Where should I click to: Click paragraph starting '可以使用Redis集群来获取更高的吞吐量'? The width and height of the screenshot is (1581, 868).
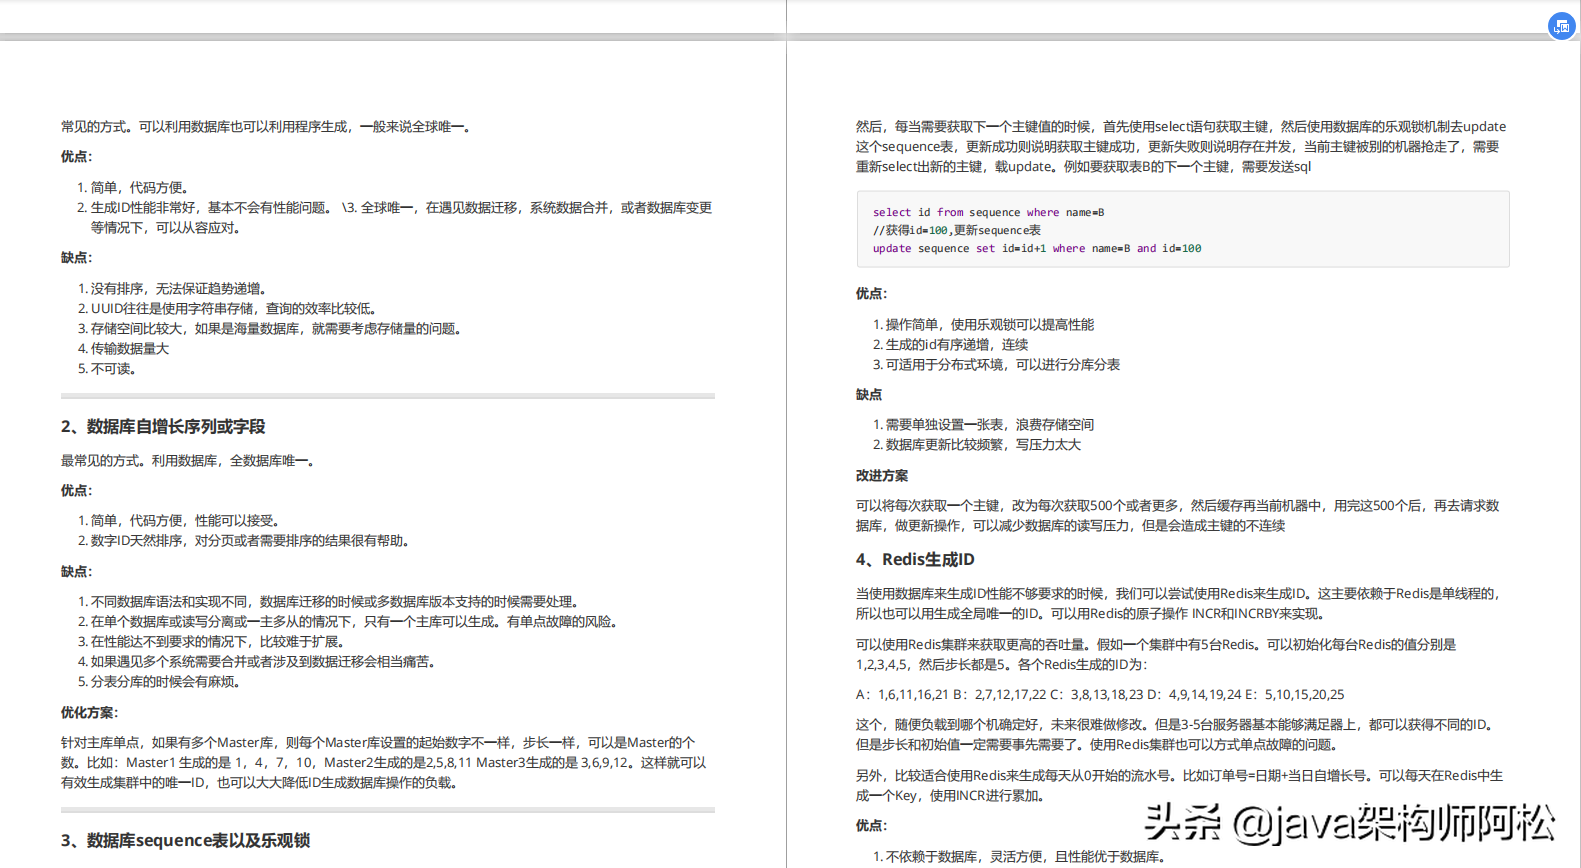click(1157, 654)
